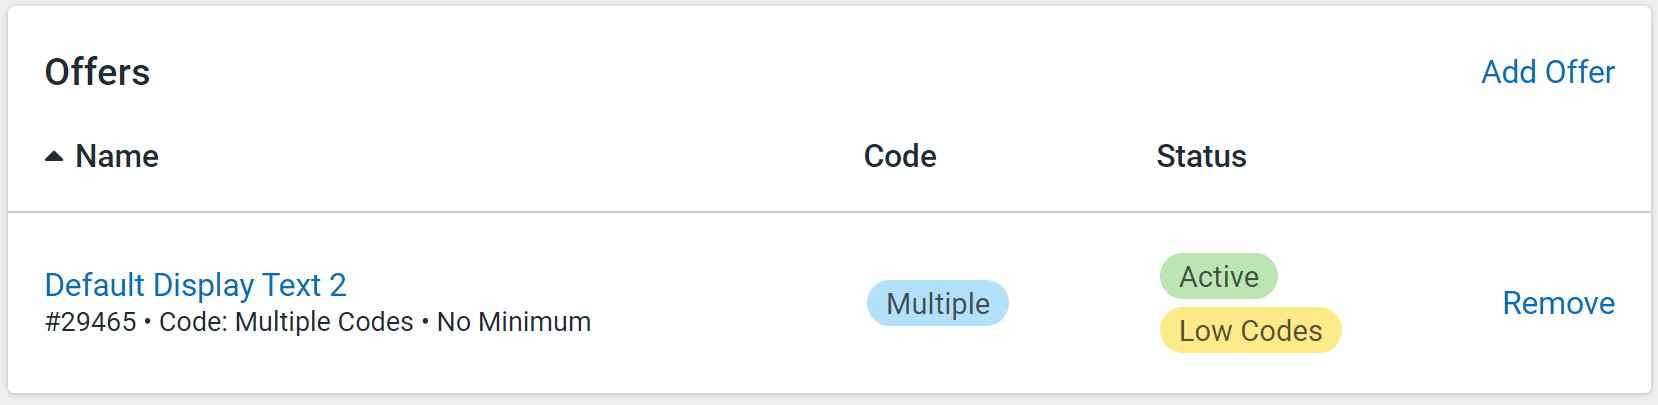Click the green Active status badge
The width and height of the screenshot is (1658, 405).
tap(1219, 276)
